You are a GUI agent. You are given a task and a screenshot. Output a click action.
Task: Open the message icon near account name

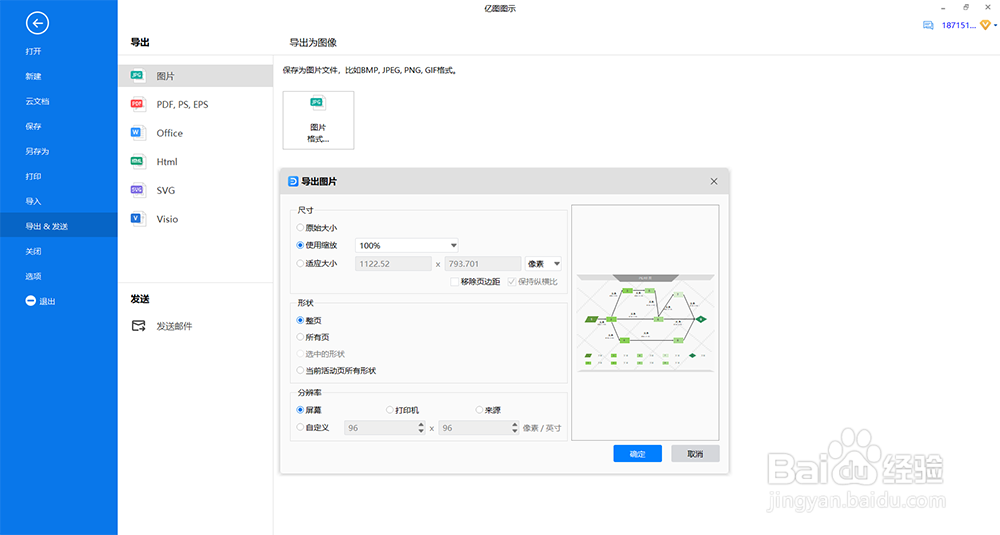click(928, 26)
